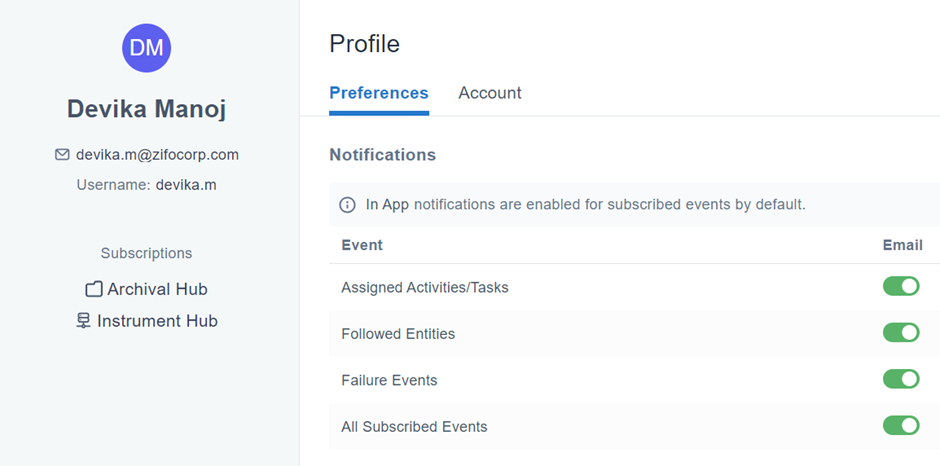940x466 pixels.
Task: Turn off Failure Events email toggle
Action: click(x=901, y=379)
